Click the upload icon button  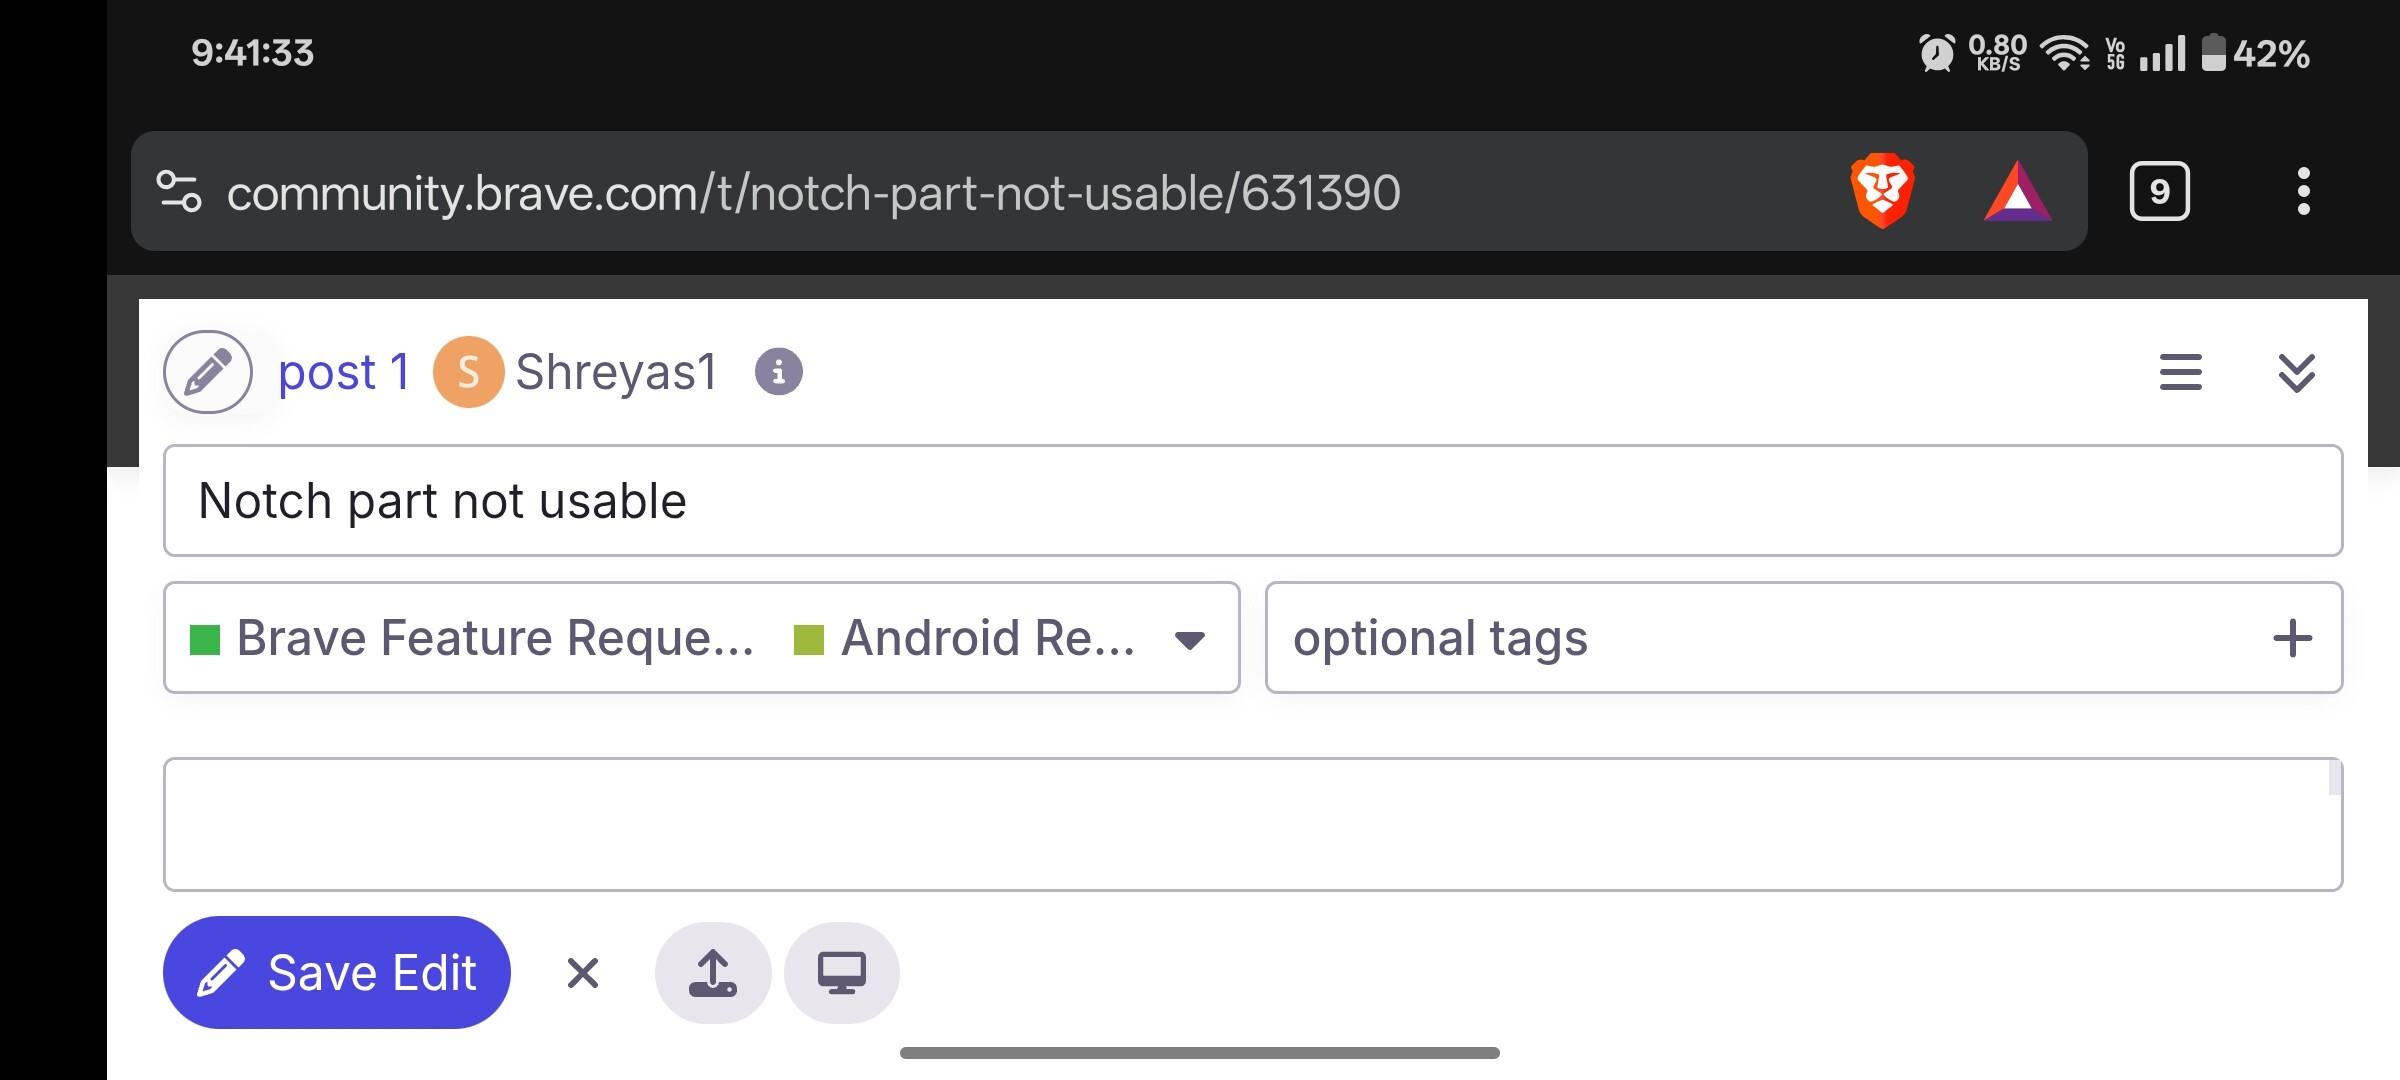(x=713, y=972)
